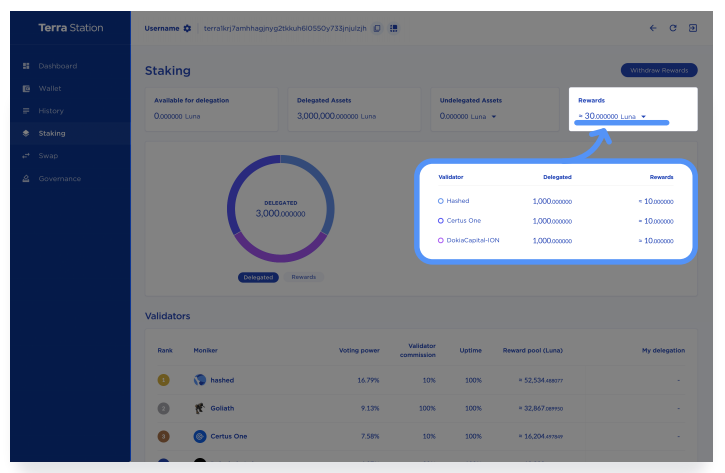Click the 30.000000 Luna rewards value
This screenshot has width=725, height=473.
607,116
